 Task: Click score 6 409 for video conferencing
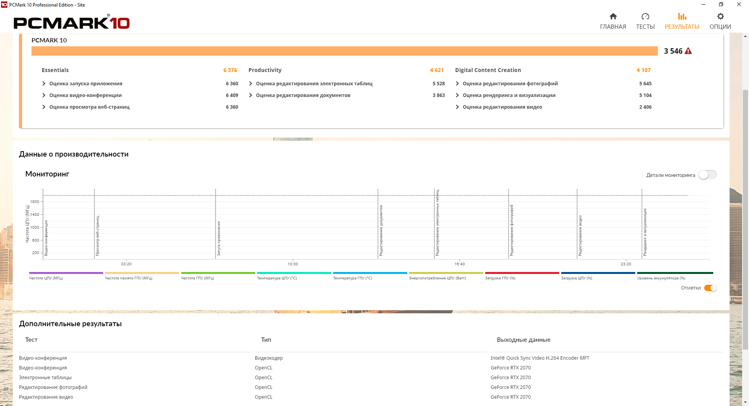pos(232,96)
